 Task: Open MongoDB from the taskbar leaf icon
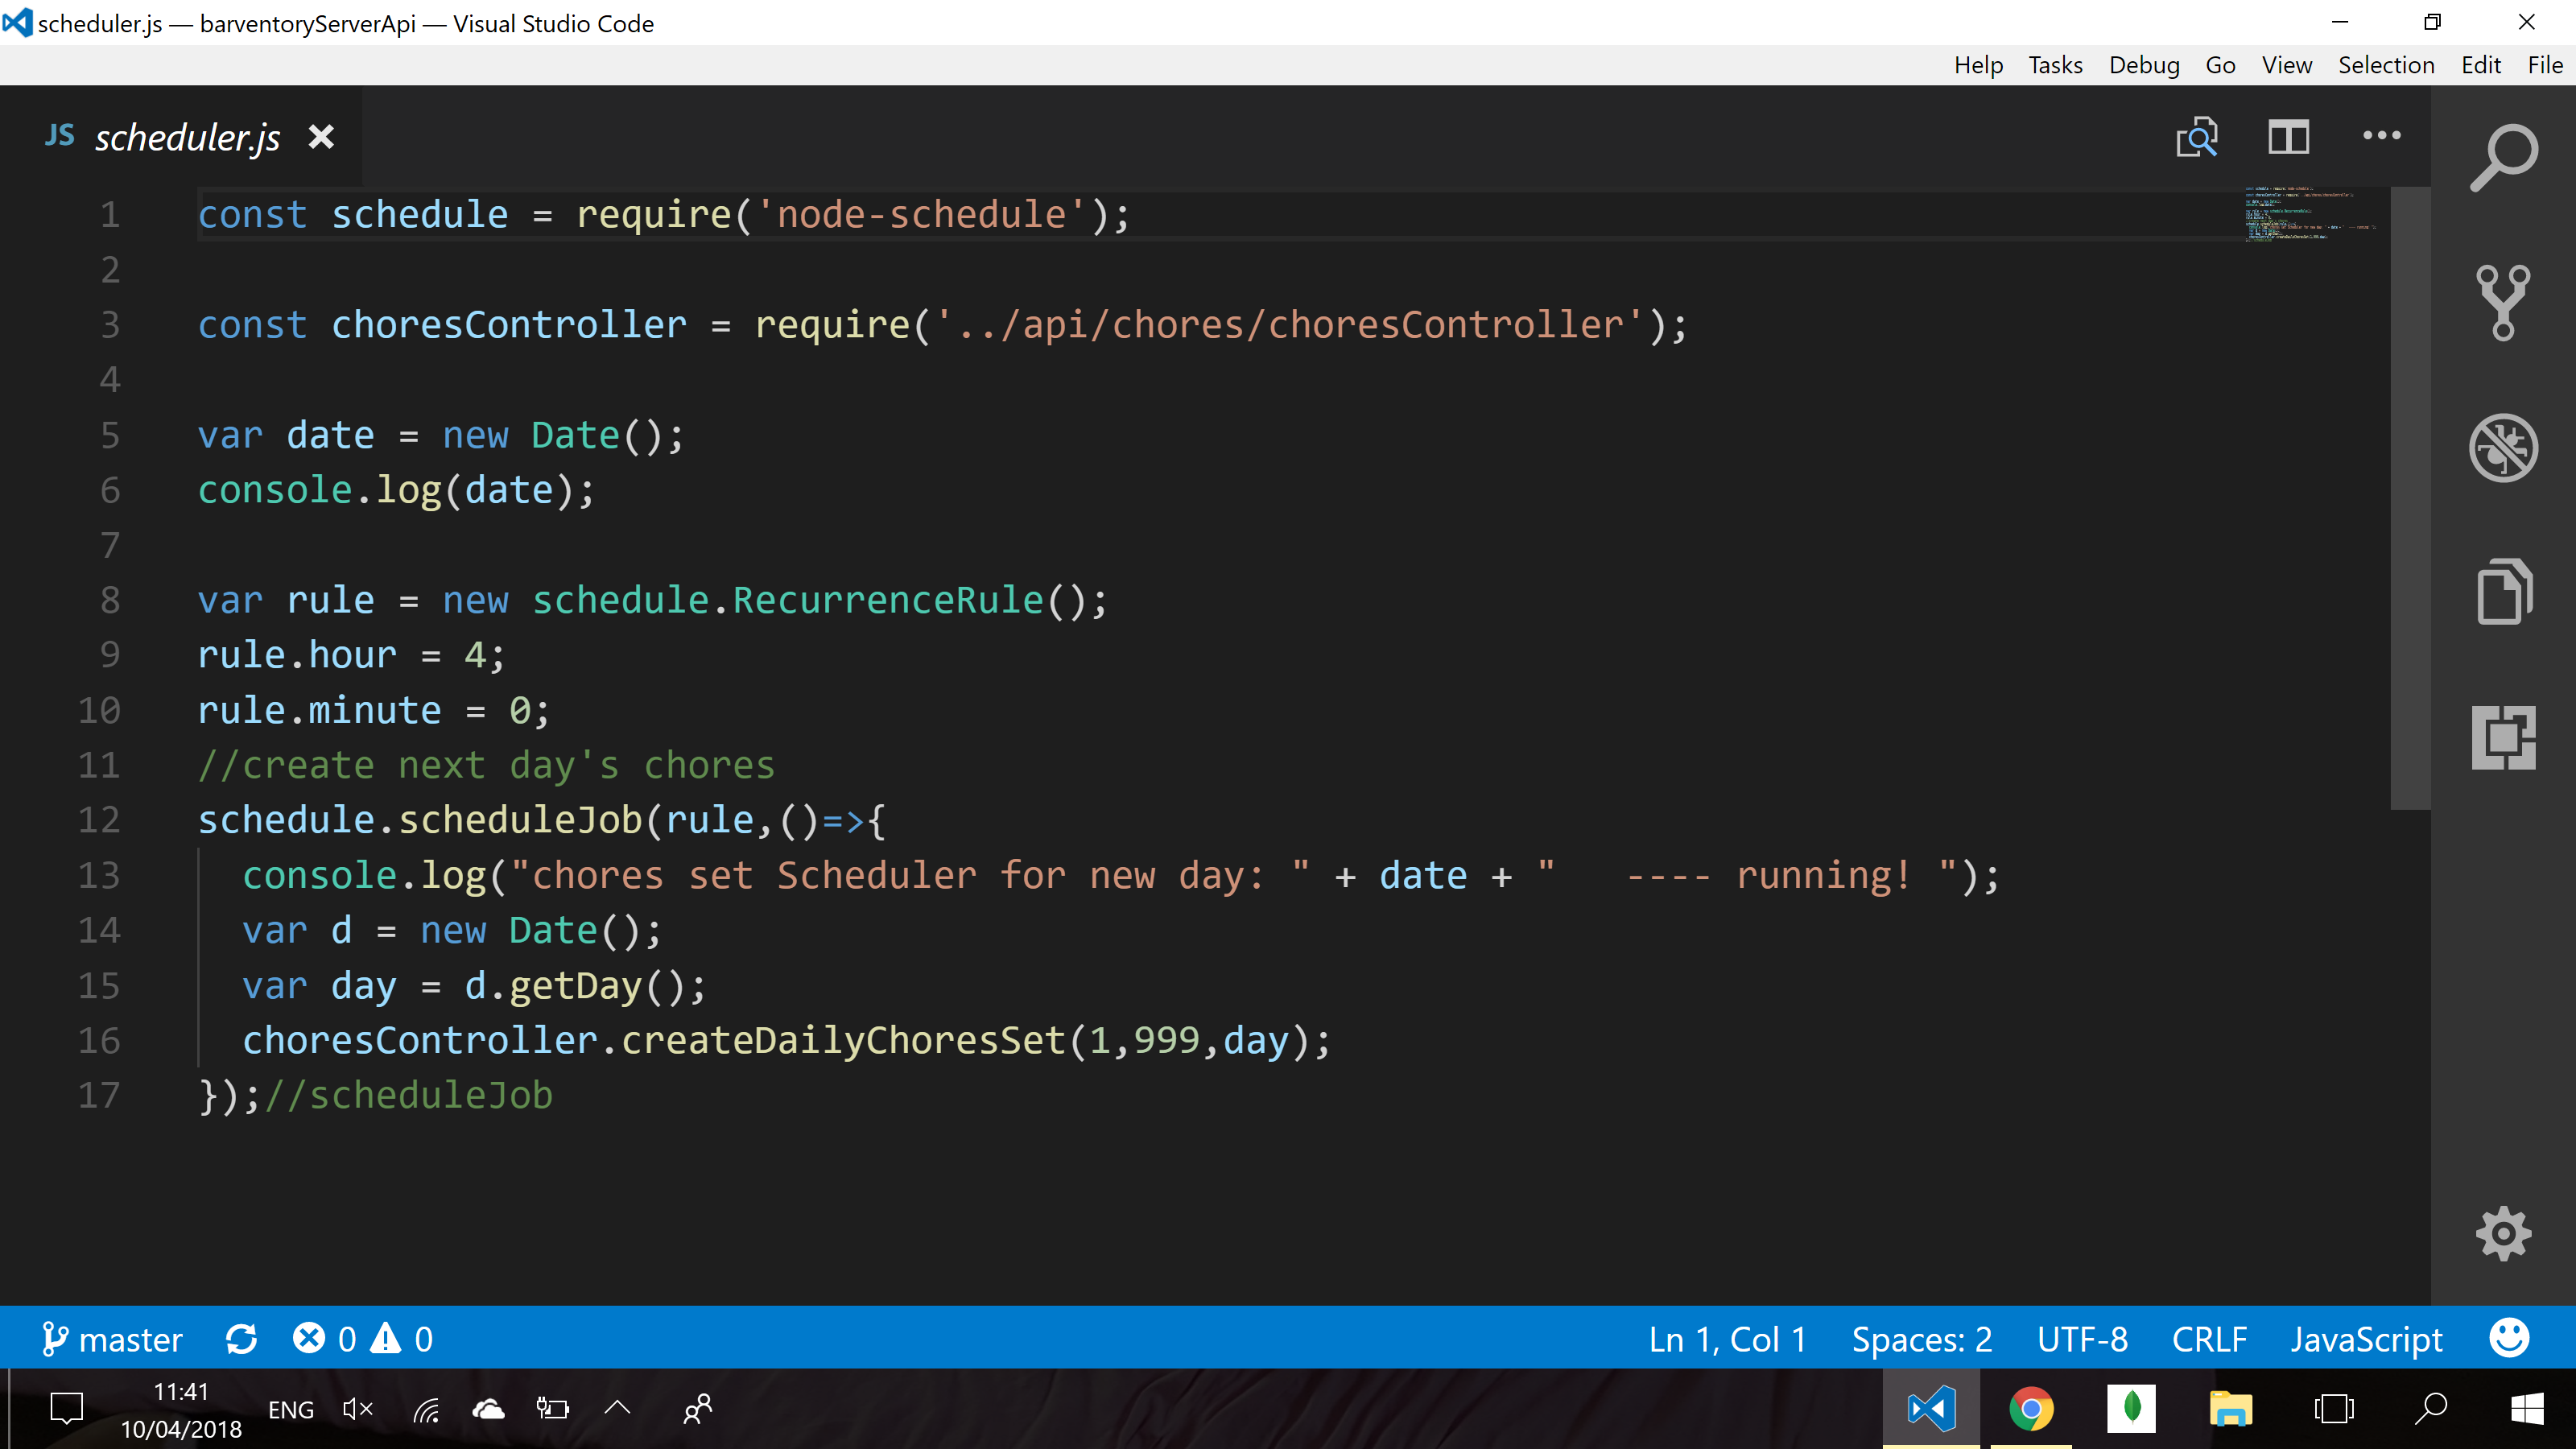[2131, 1408]
